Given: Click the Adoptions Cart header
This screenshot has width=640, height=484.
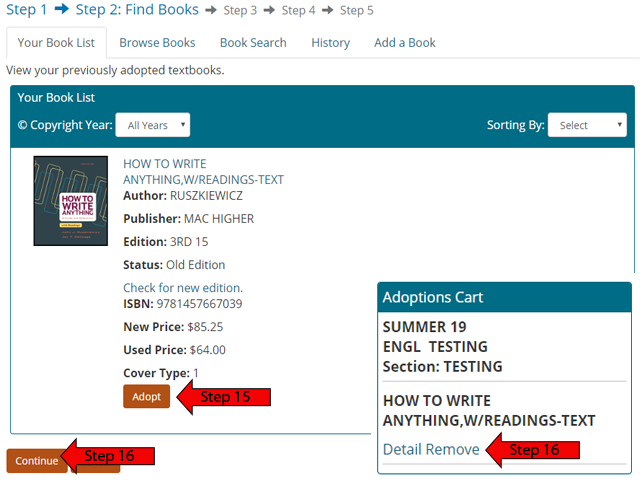Looking at the screenshot, I should (504, 297).
